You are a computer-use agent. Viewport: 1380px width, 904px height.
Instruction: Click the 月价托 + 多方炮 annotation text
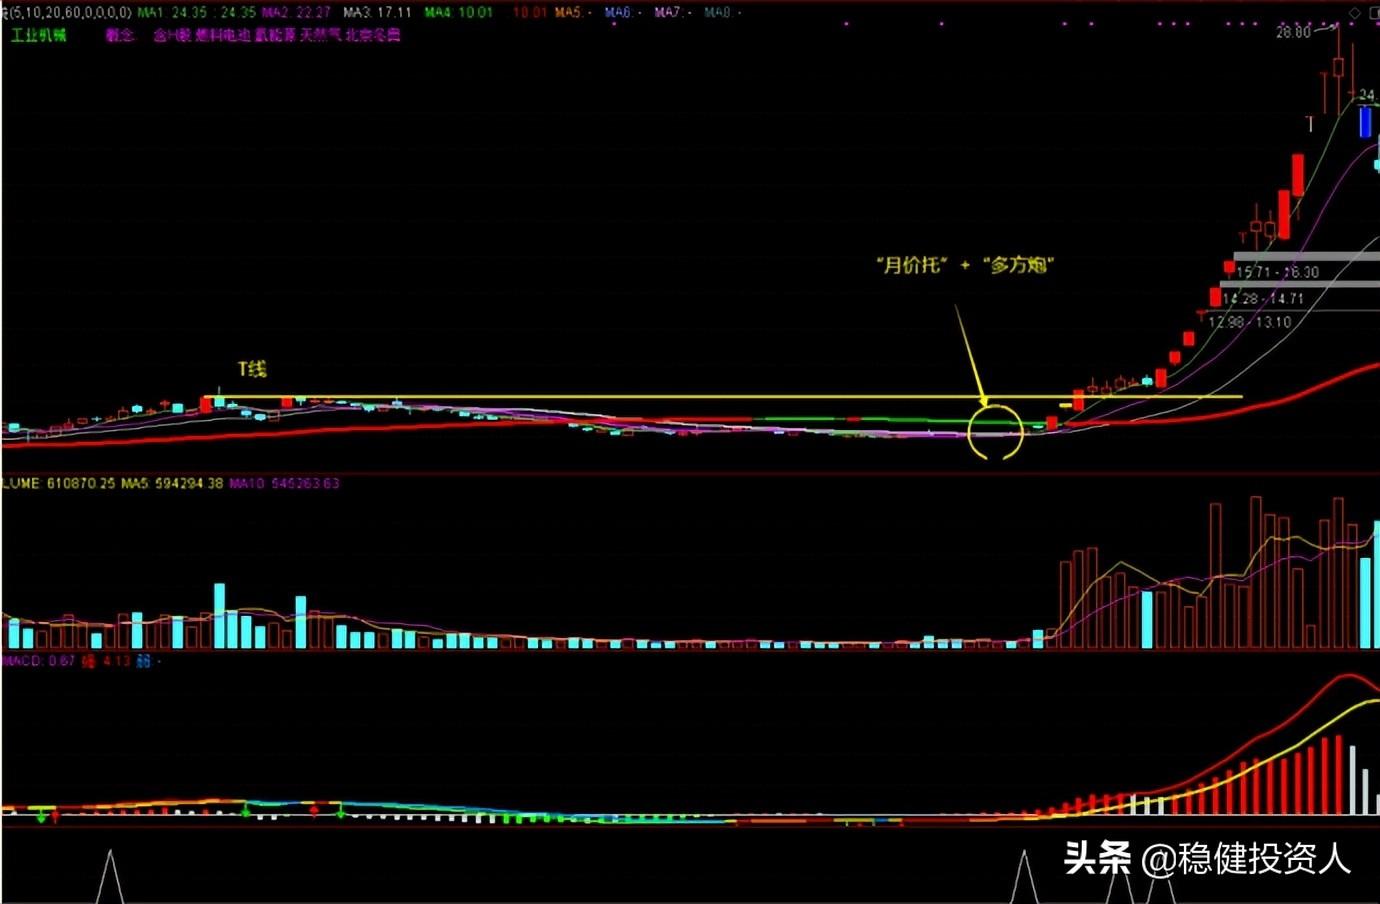pyautogui.click(x=965, y=265)
